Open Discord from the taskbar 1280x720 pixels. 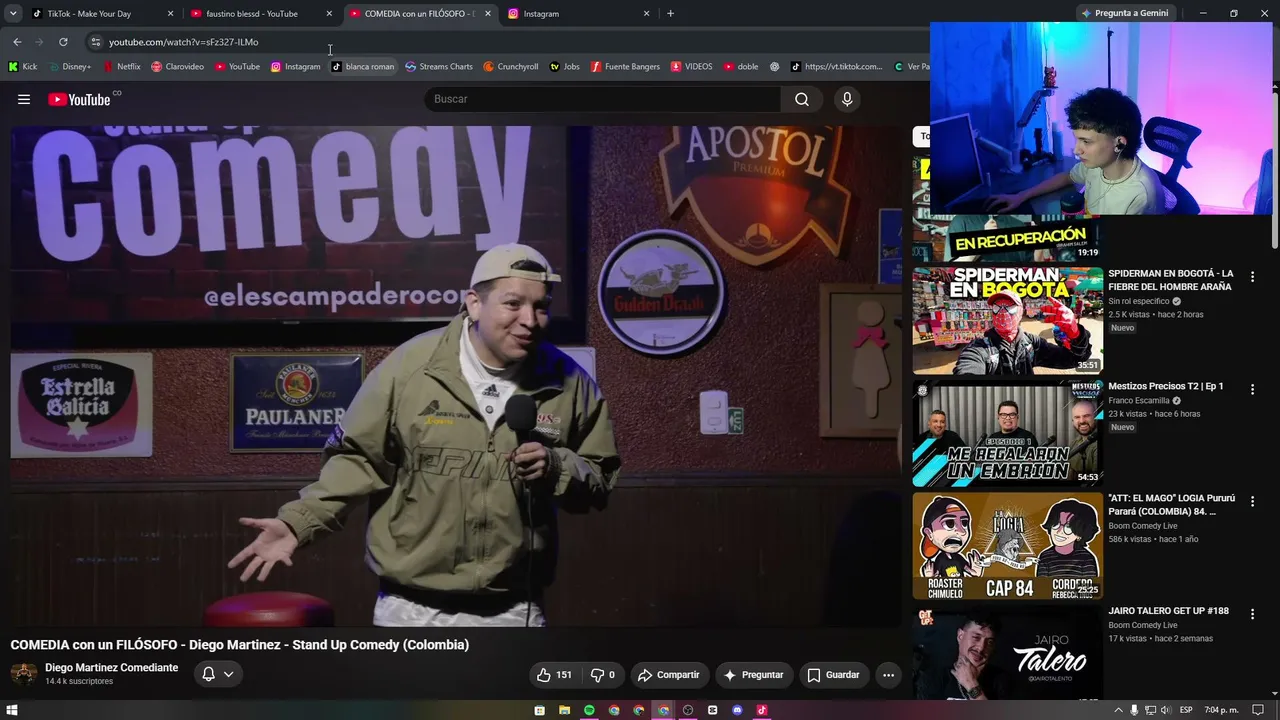point(737,710)
